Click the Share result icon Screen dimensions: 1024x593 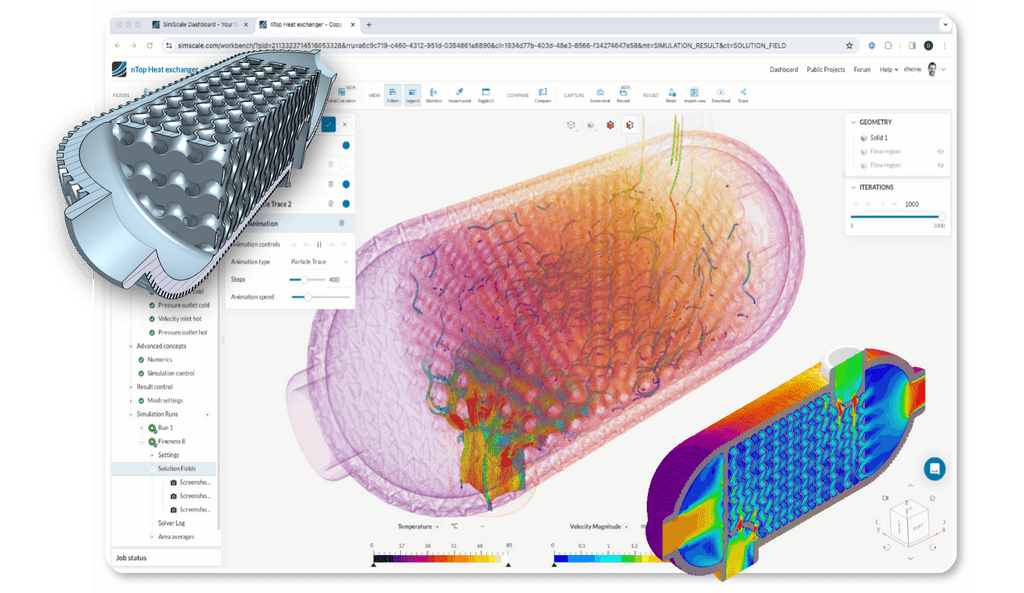(743, 94)
